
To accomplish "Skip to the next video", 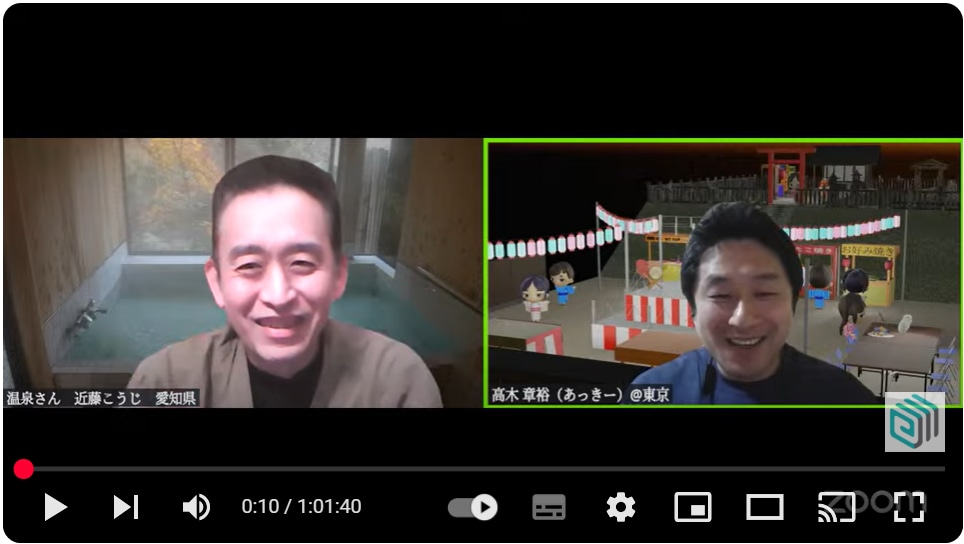I will coord(125,507).
